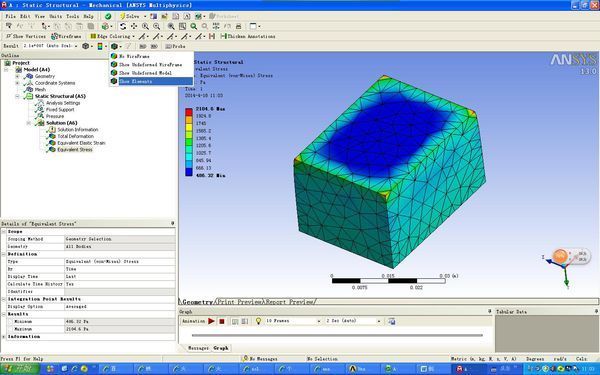Collapse the Solution (A6) node

[29, 123]
